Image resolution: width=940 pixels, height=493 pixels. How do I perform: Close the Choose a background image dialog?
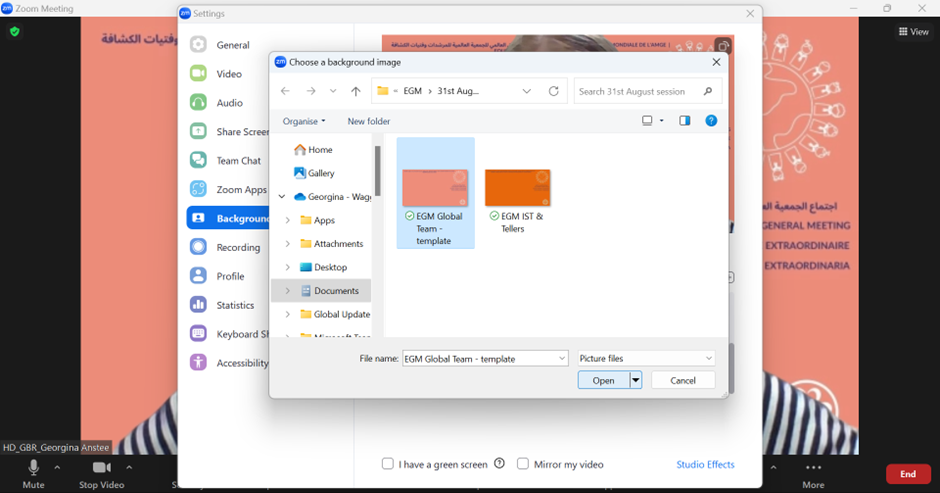click(x=716, y=62)
